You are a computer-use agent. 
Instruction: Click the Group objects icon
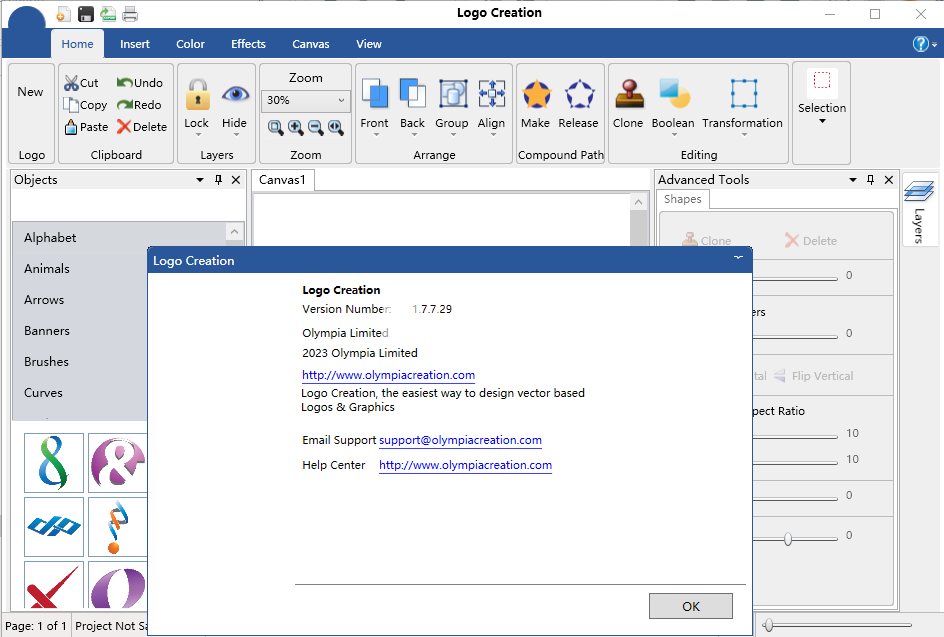[452, 93]
